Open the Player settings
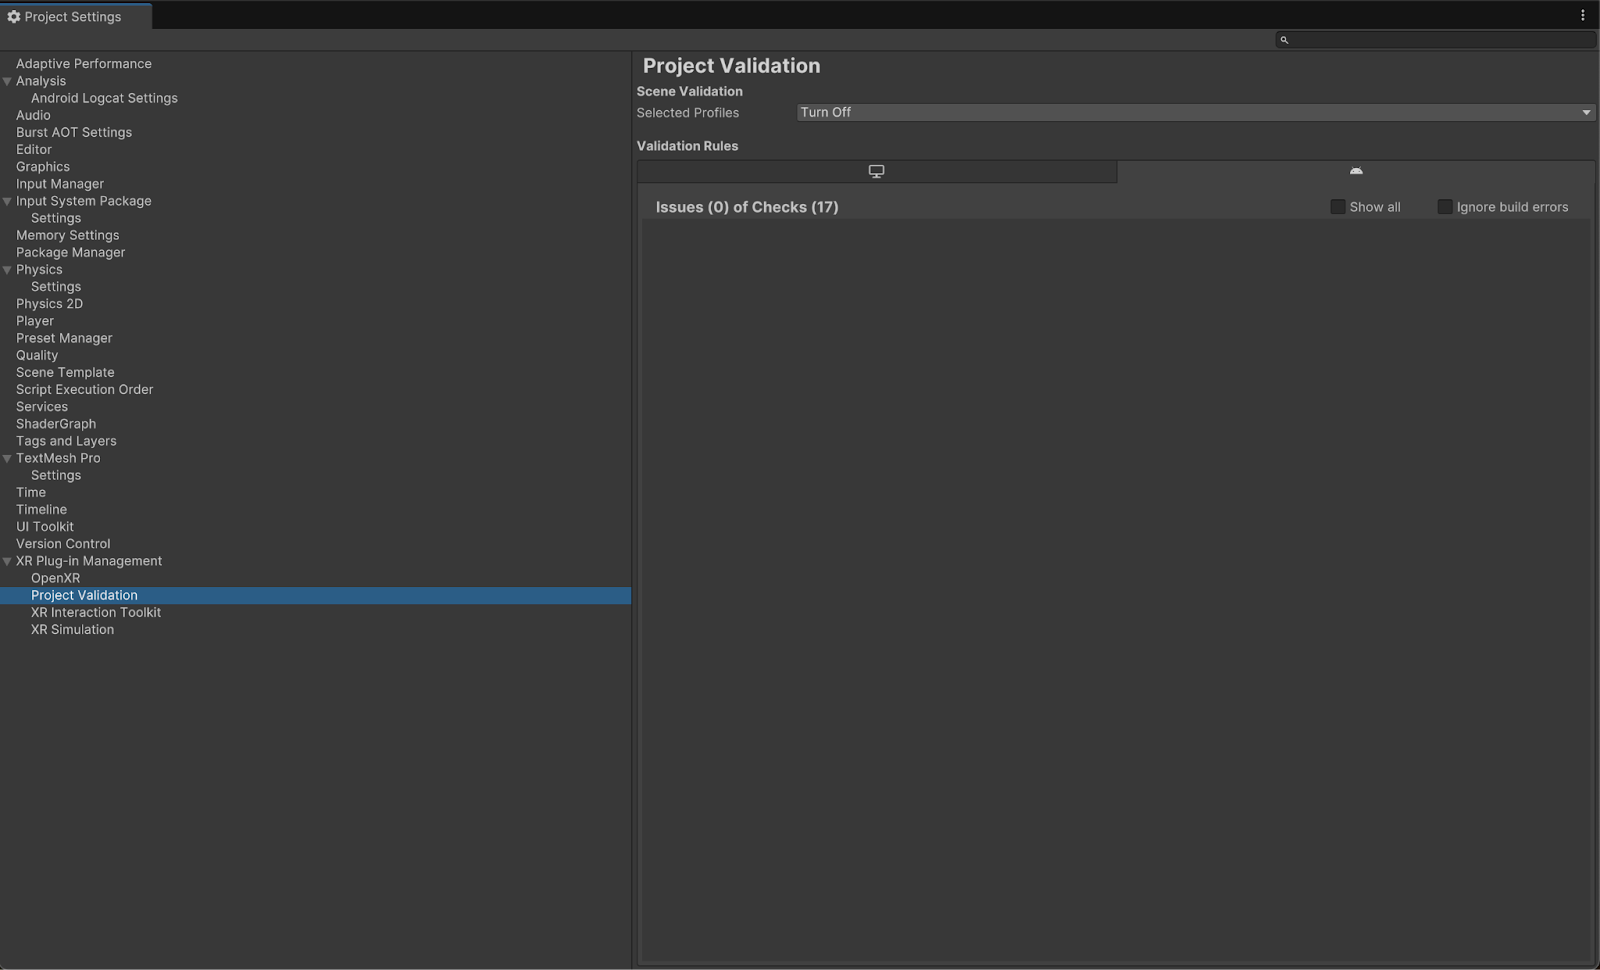Screen dimensions: 1600x970 click(x=35, y=321)
